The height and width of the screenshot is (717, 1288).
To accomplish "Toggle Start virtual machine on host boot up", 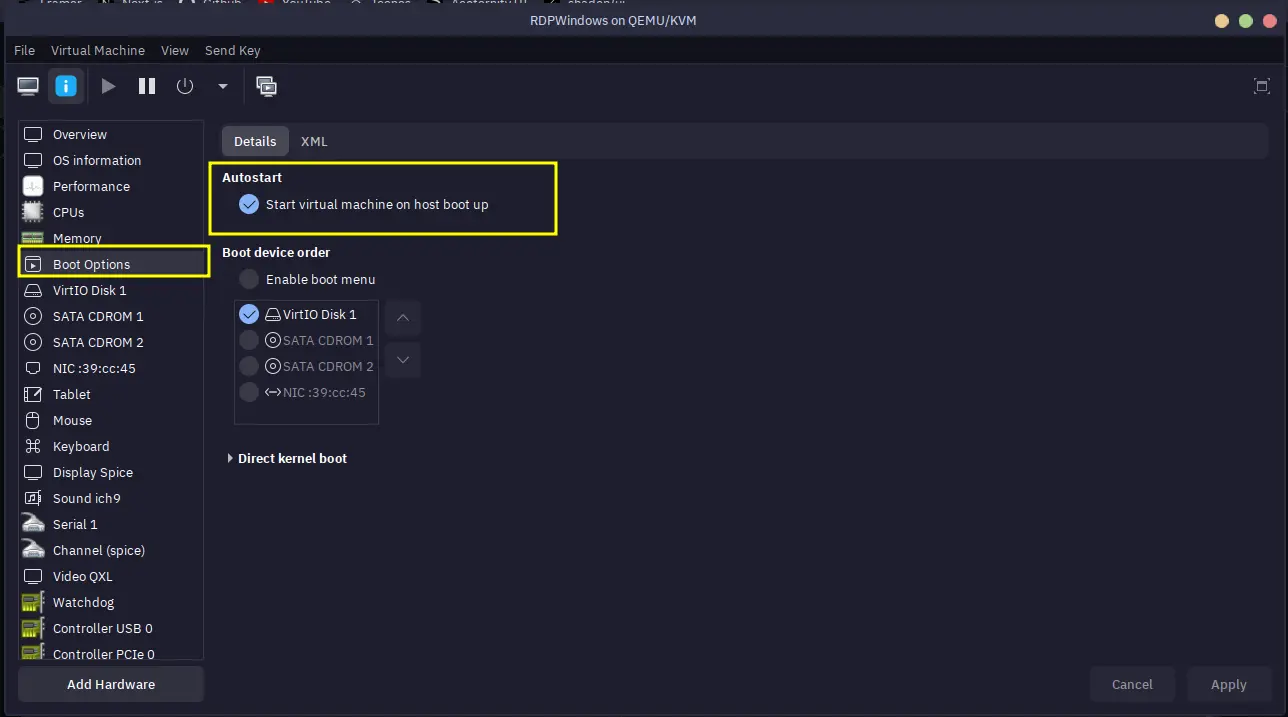I will 249,204.
